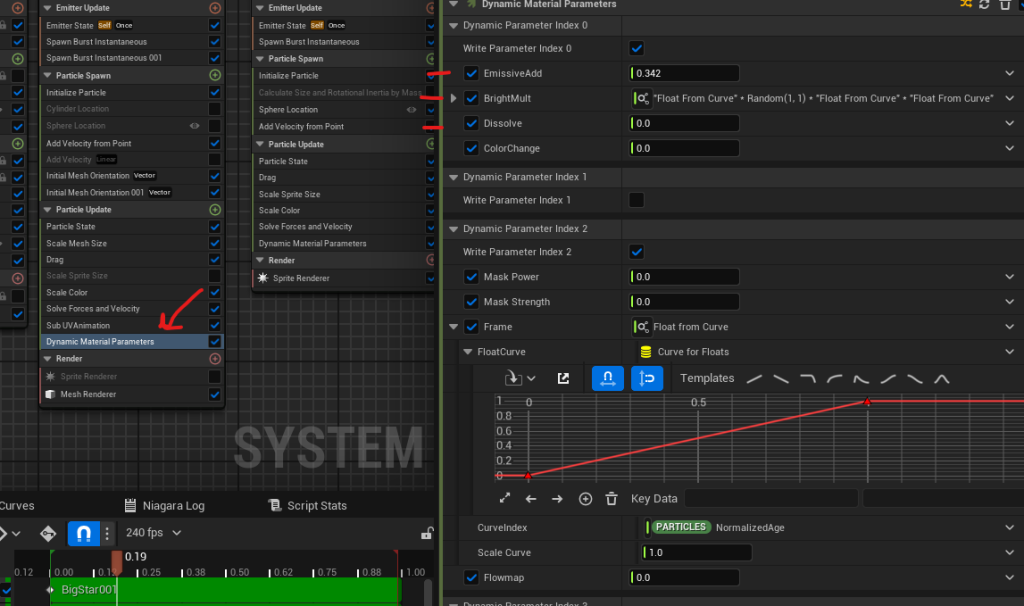Viewport: 1024px width, 606px height.
Task: Toggle the Flowmap checkbox
Action: point(472,577)
